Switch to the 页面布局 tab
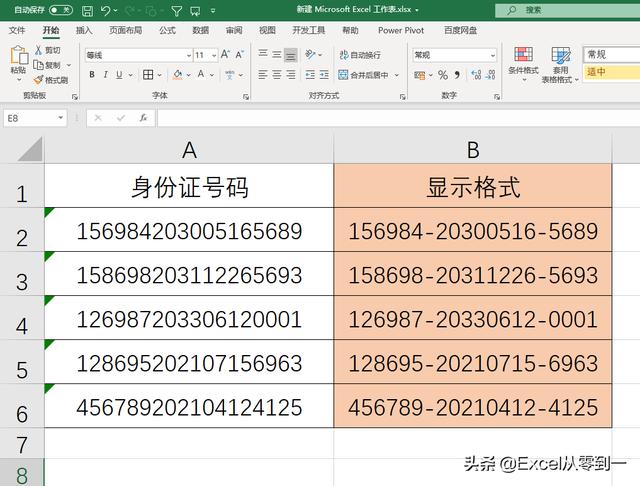 125,30
